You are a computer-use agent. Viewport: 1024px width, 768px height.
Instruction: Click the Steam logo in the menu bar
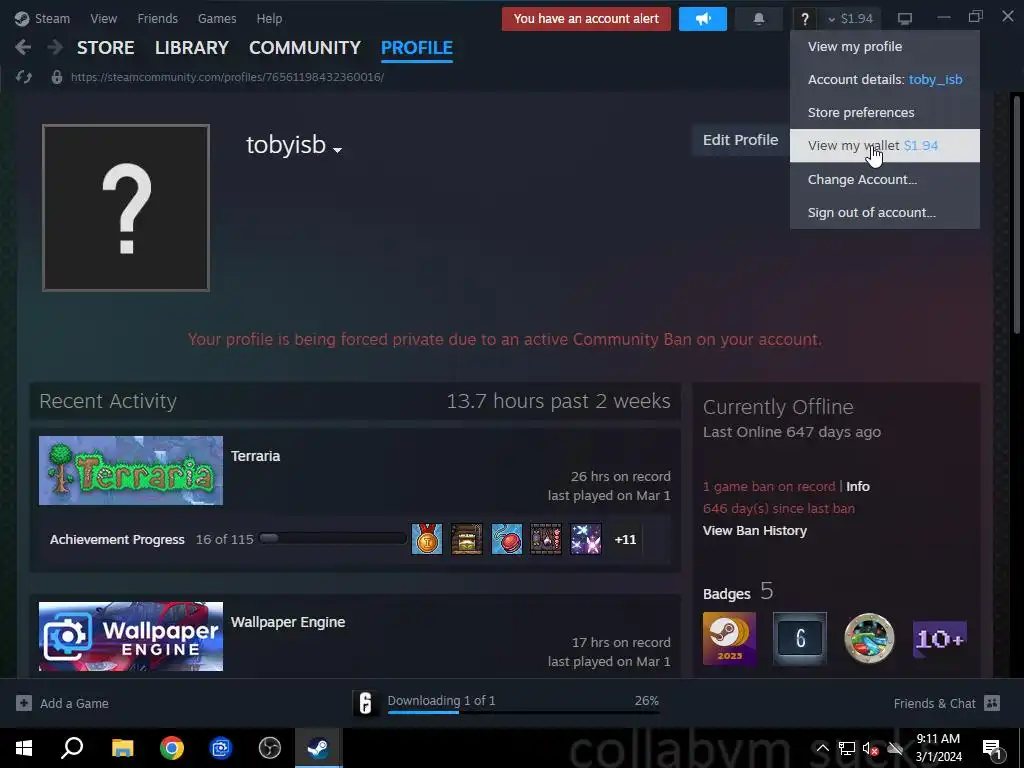22,18
